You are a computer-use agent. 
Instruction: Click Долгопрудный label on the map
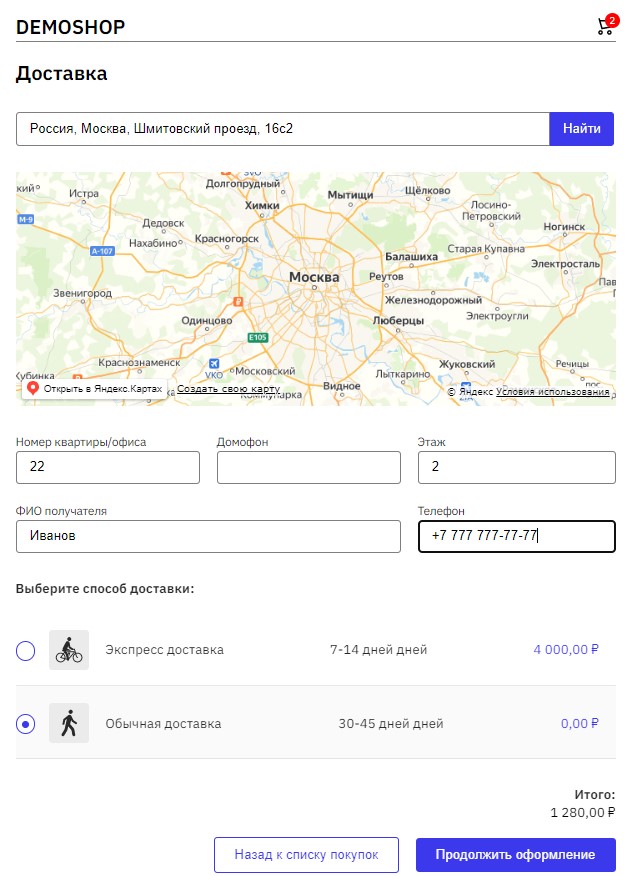[x=243, y=183]
